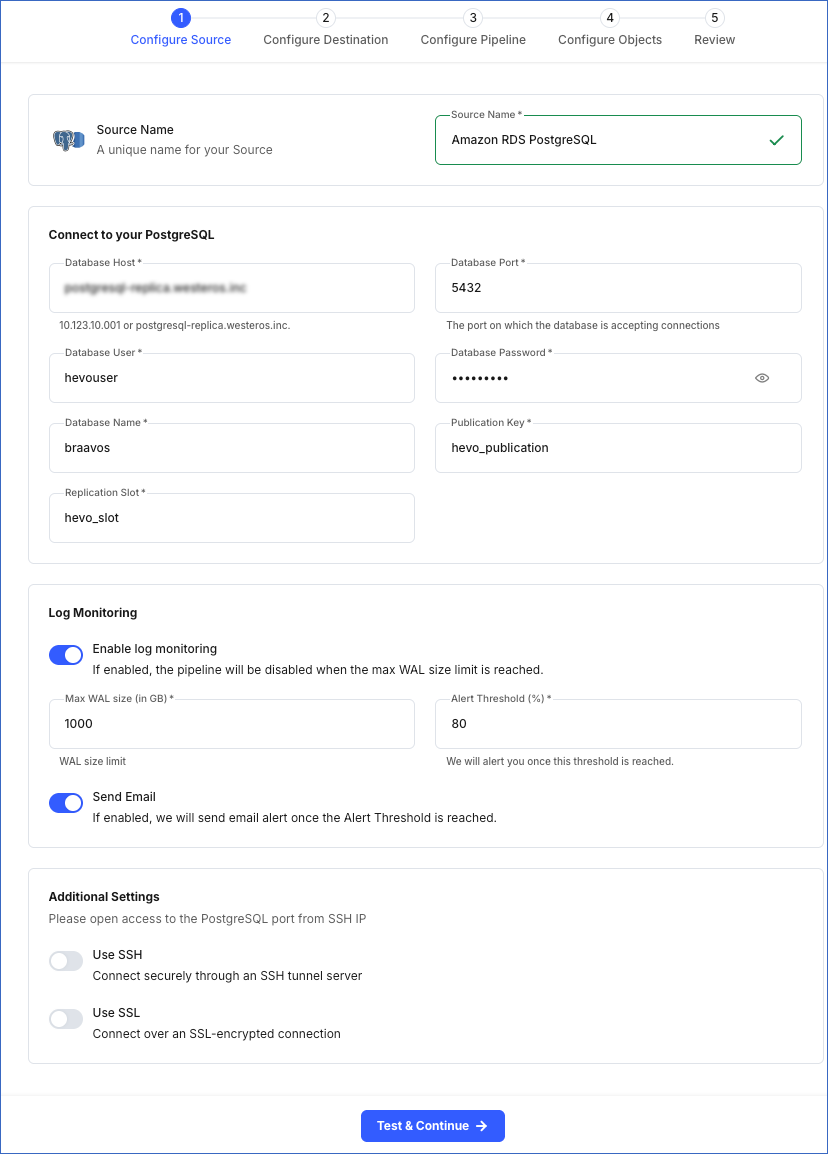
Task: Click the PostgreSQL elephant source icon
Action: pos(66,139)
